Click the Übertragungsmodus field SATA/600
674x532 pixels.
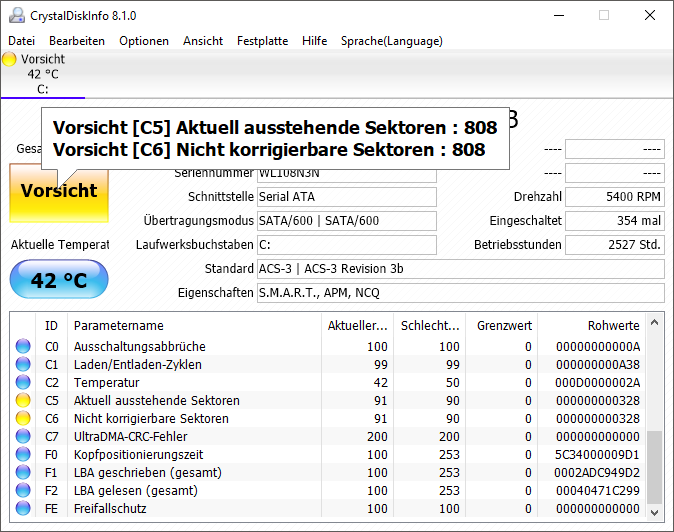(347, 221)
